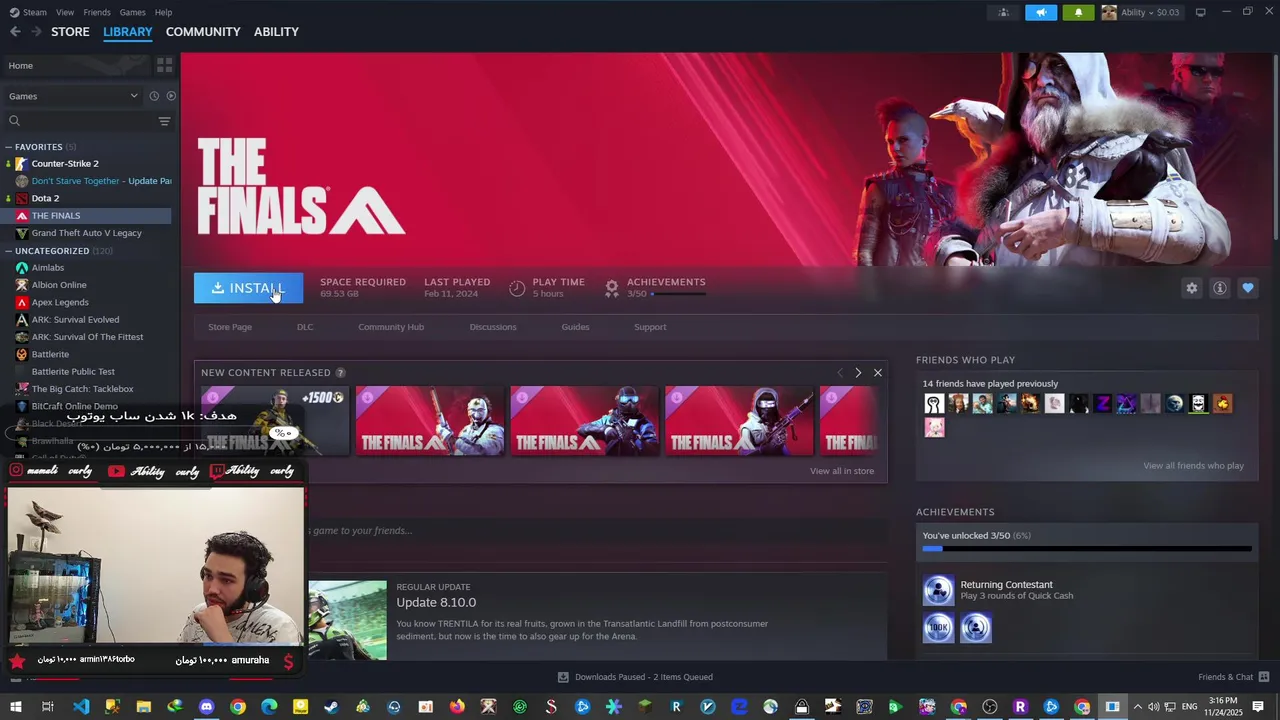The height and width of the screenshot is (720, 1280).
Task: Open the advanced filter icon beside search
Action: pos(164,121)
